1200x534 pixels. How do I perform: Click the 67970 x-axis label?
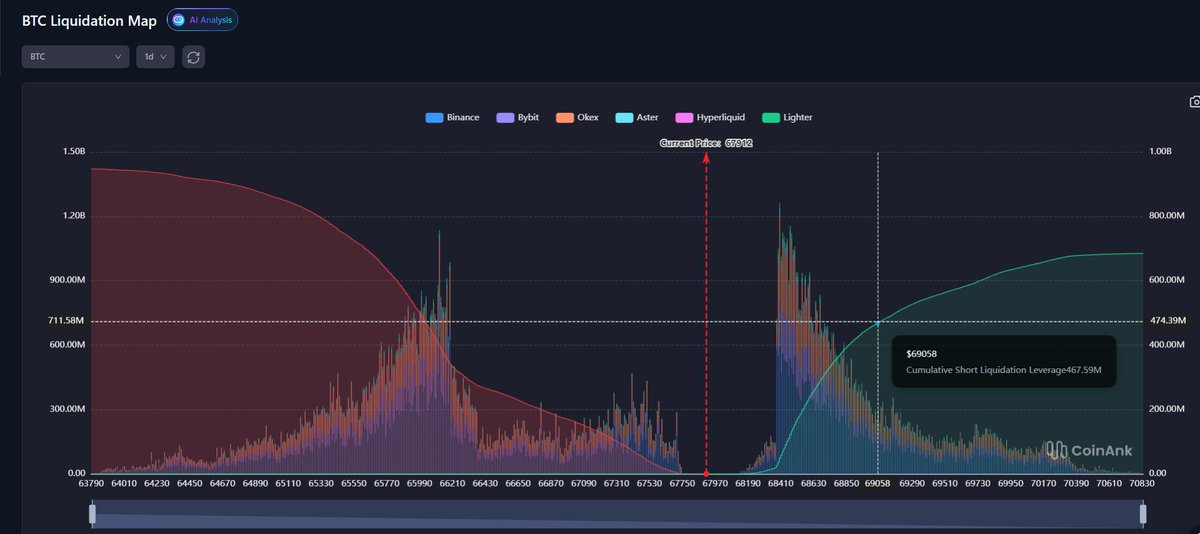(714, 484)
